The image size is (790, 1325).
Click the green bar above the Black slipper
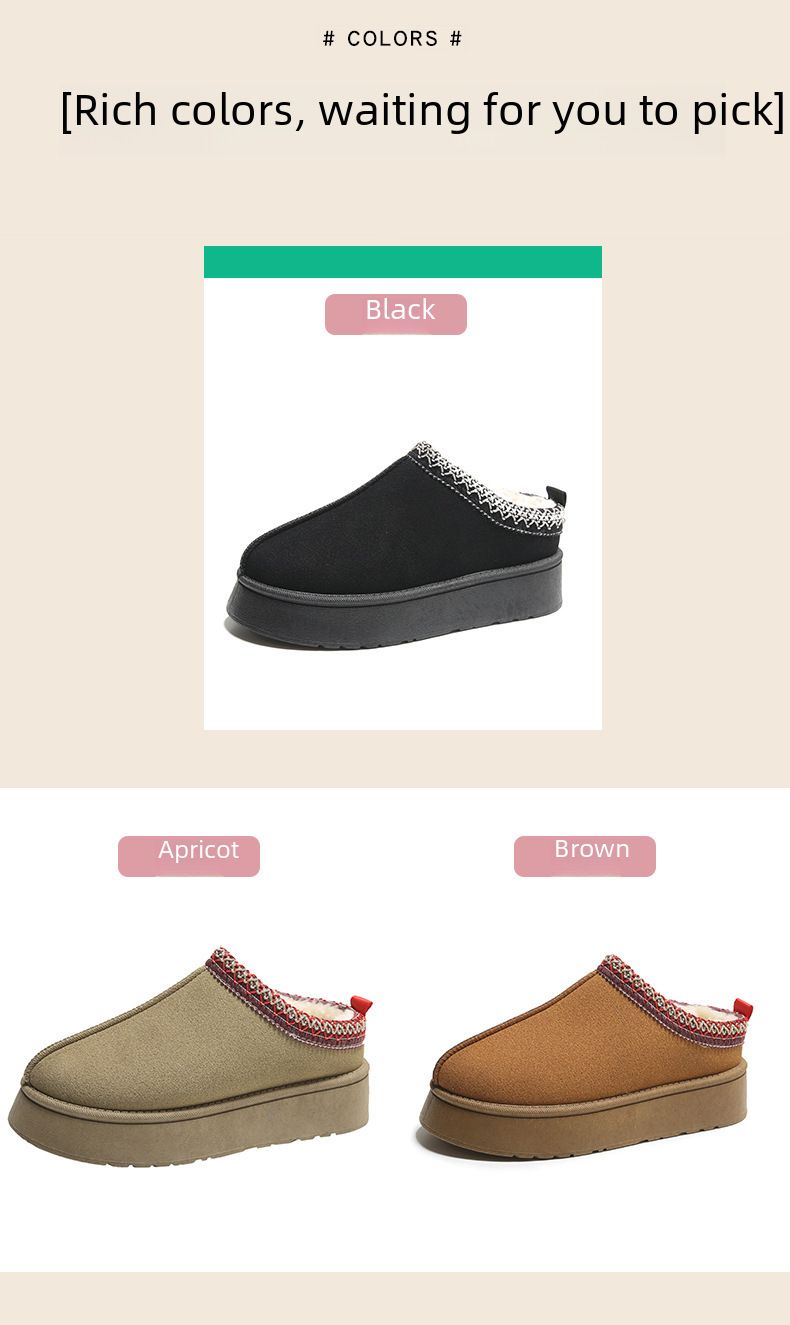click(403, 262)
